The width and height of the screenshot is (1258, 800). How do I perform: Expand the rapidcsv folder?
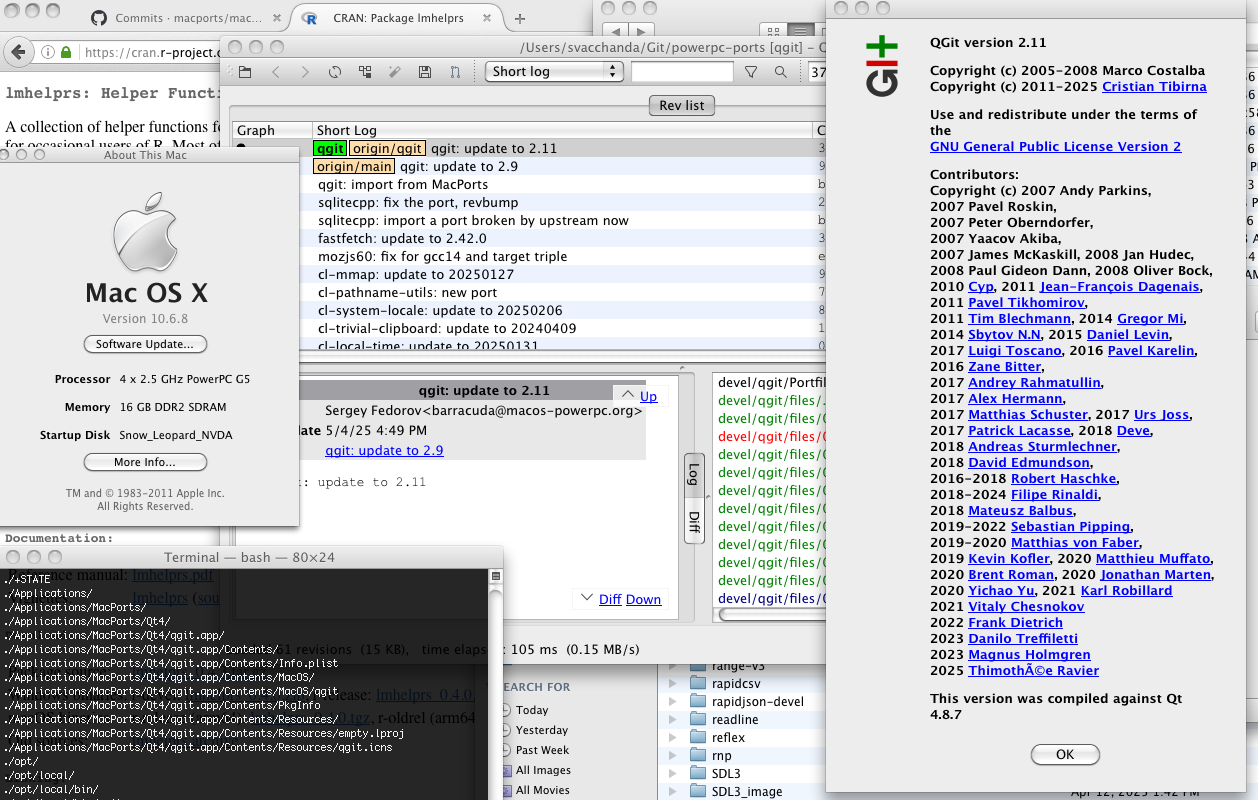coord(672,684)
